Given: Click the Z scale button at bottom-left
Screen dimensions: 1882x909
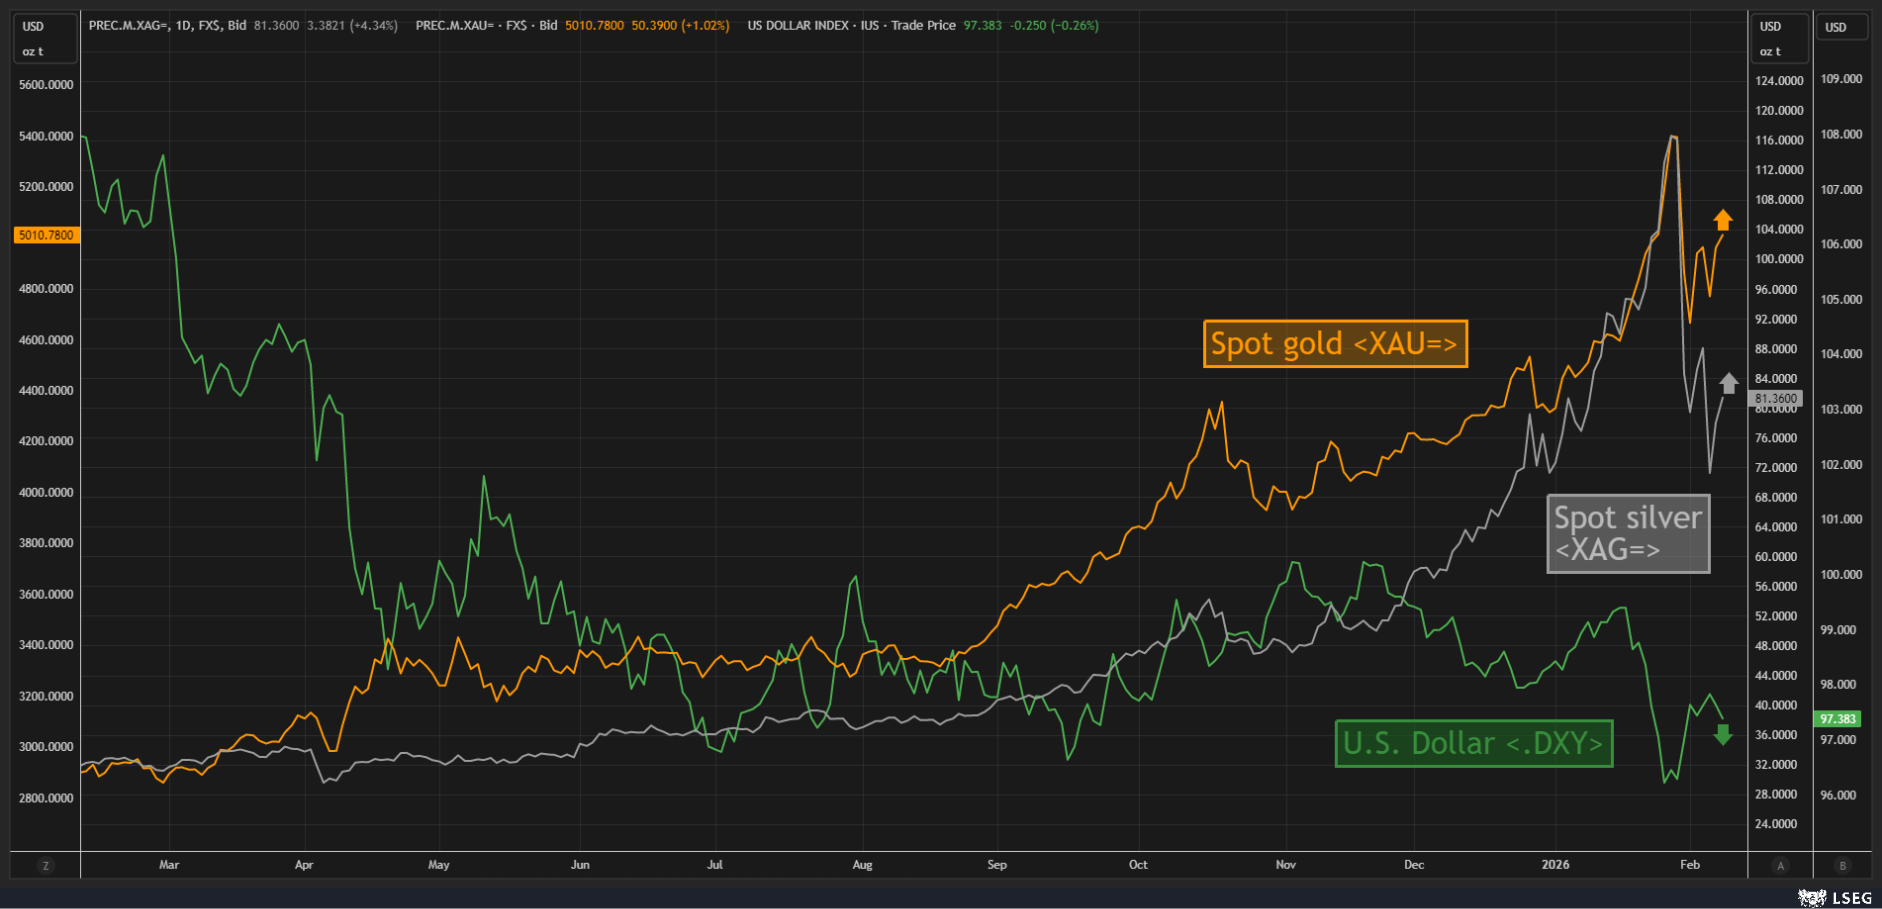Looking at the screenshot, I should [x=45, y=866].
